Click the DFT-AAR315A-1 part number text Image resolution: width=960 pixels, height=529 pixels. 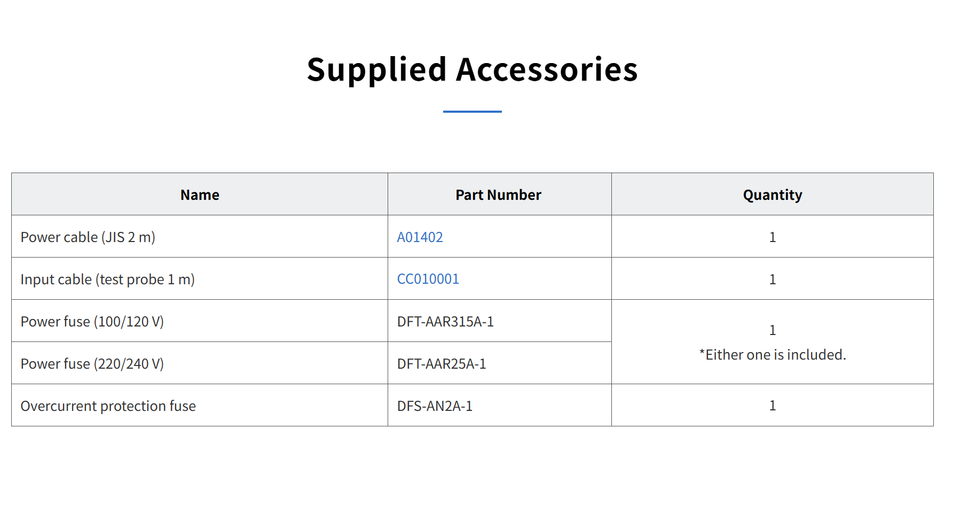tap(445, 321)
